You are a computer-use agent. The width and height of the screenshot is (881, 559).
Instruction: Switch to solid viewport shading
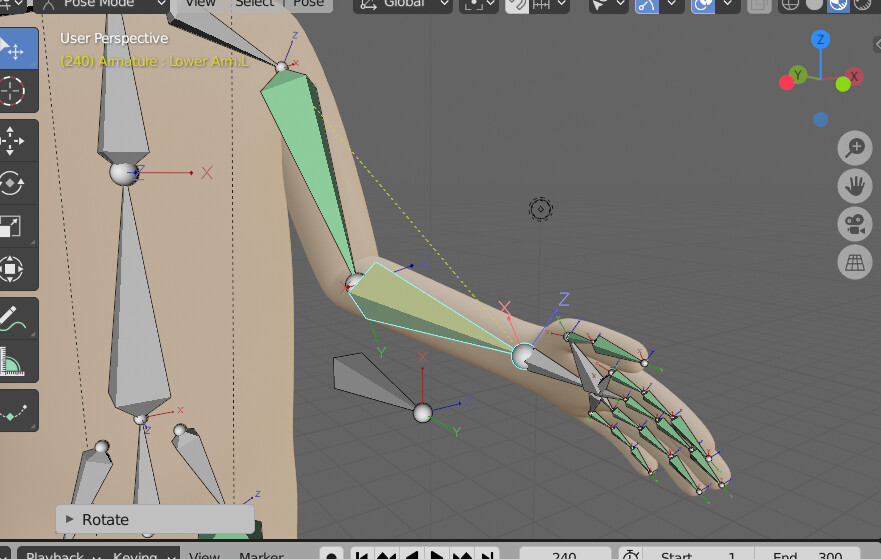(814, 5)
